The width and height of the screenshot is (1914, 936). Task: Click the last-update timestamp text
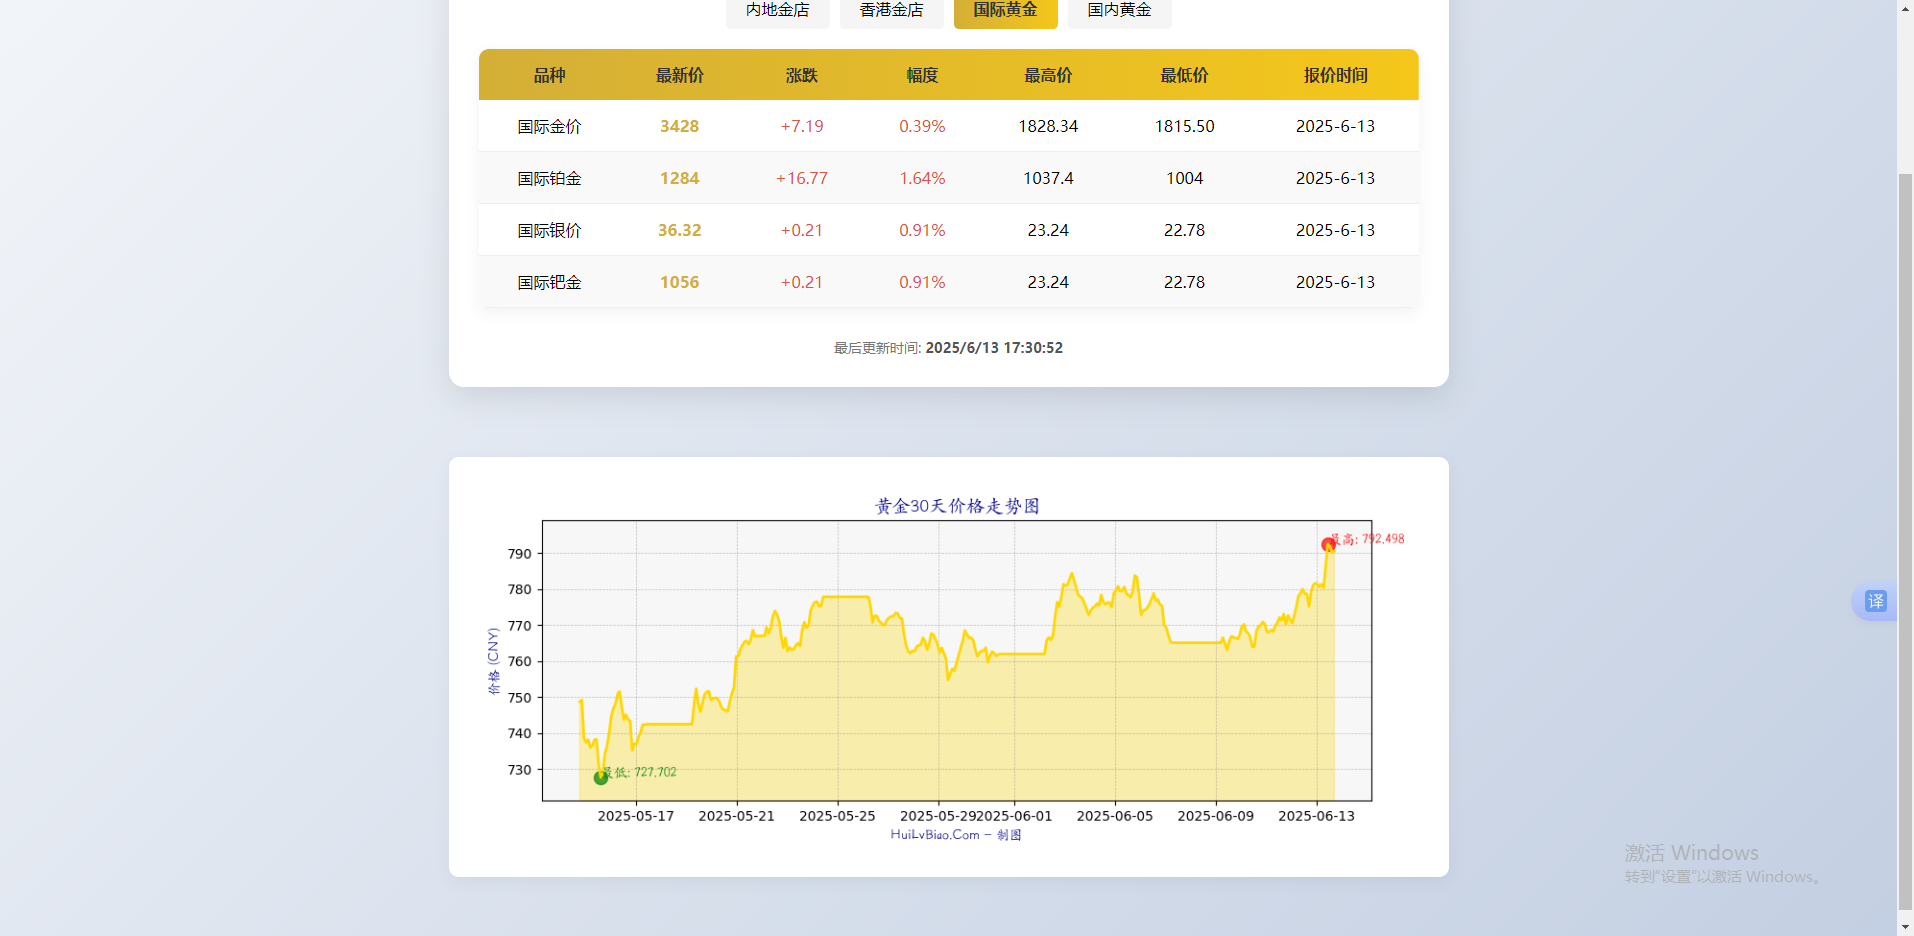948,347
